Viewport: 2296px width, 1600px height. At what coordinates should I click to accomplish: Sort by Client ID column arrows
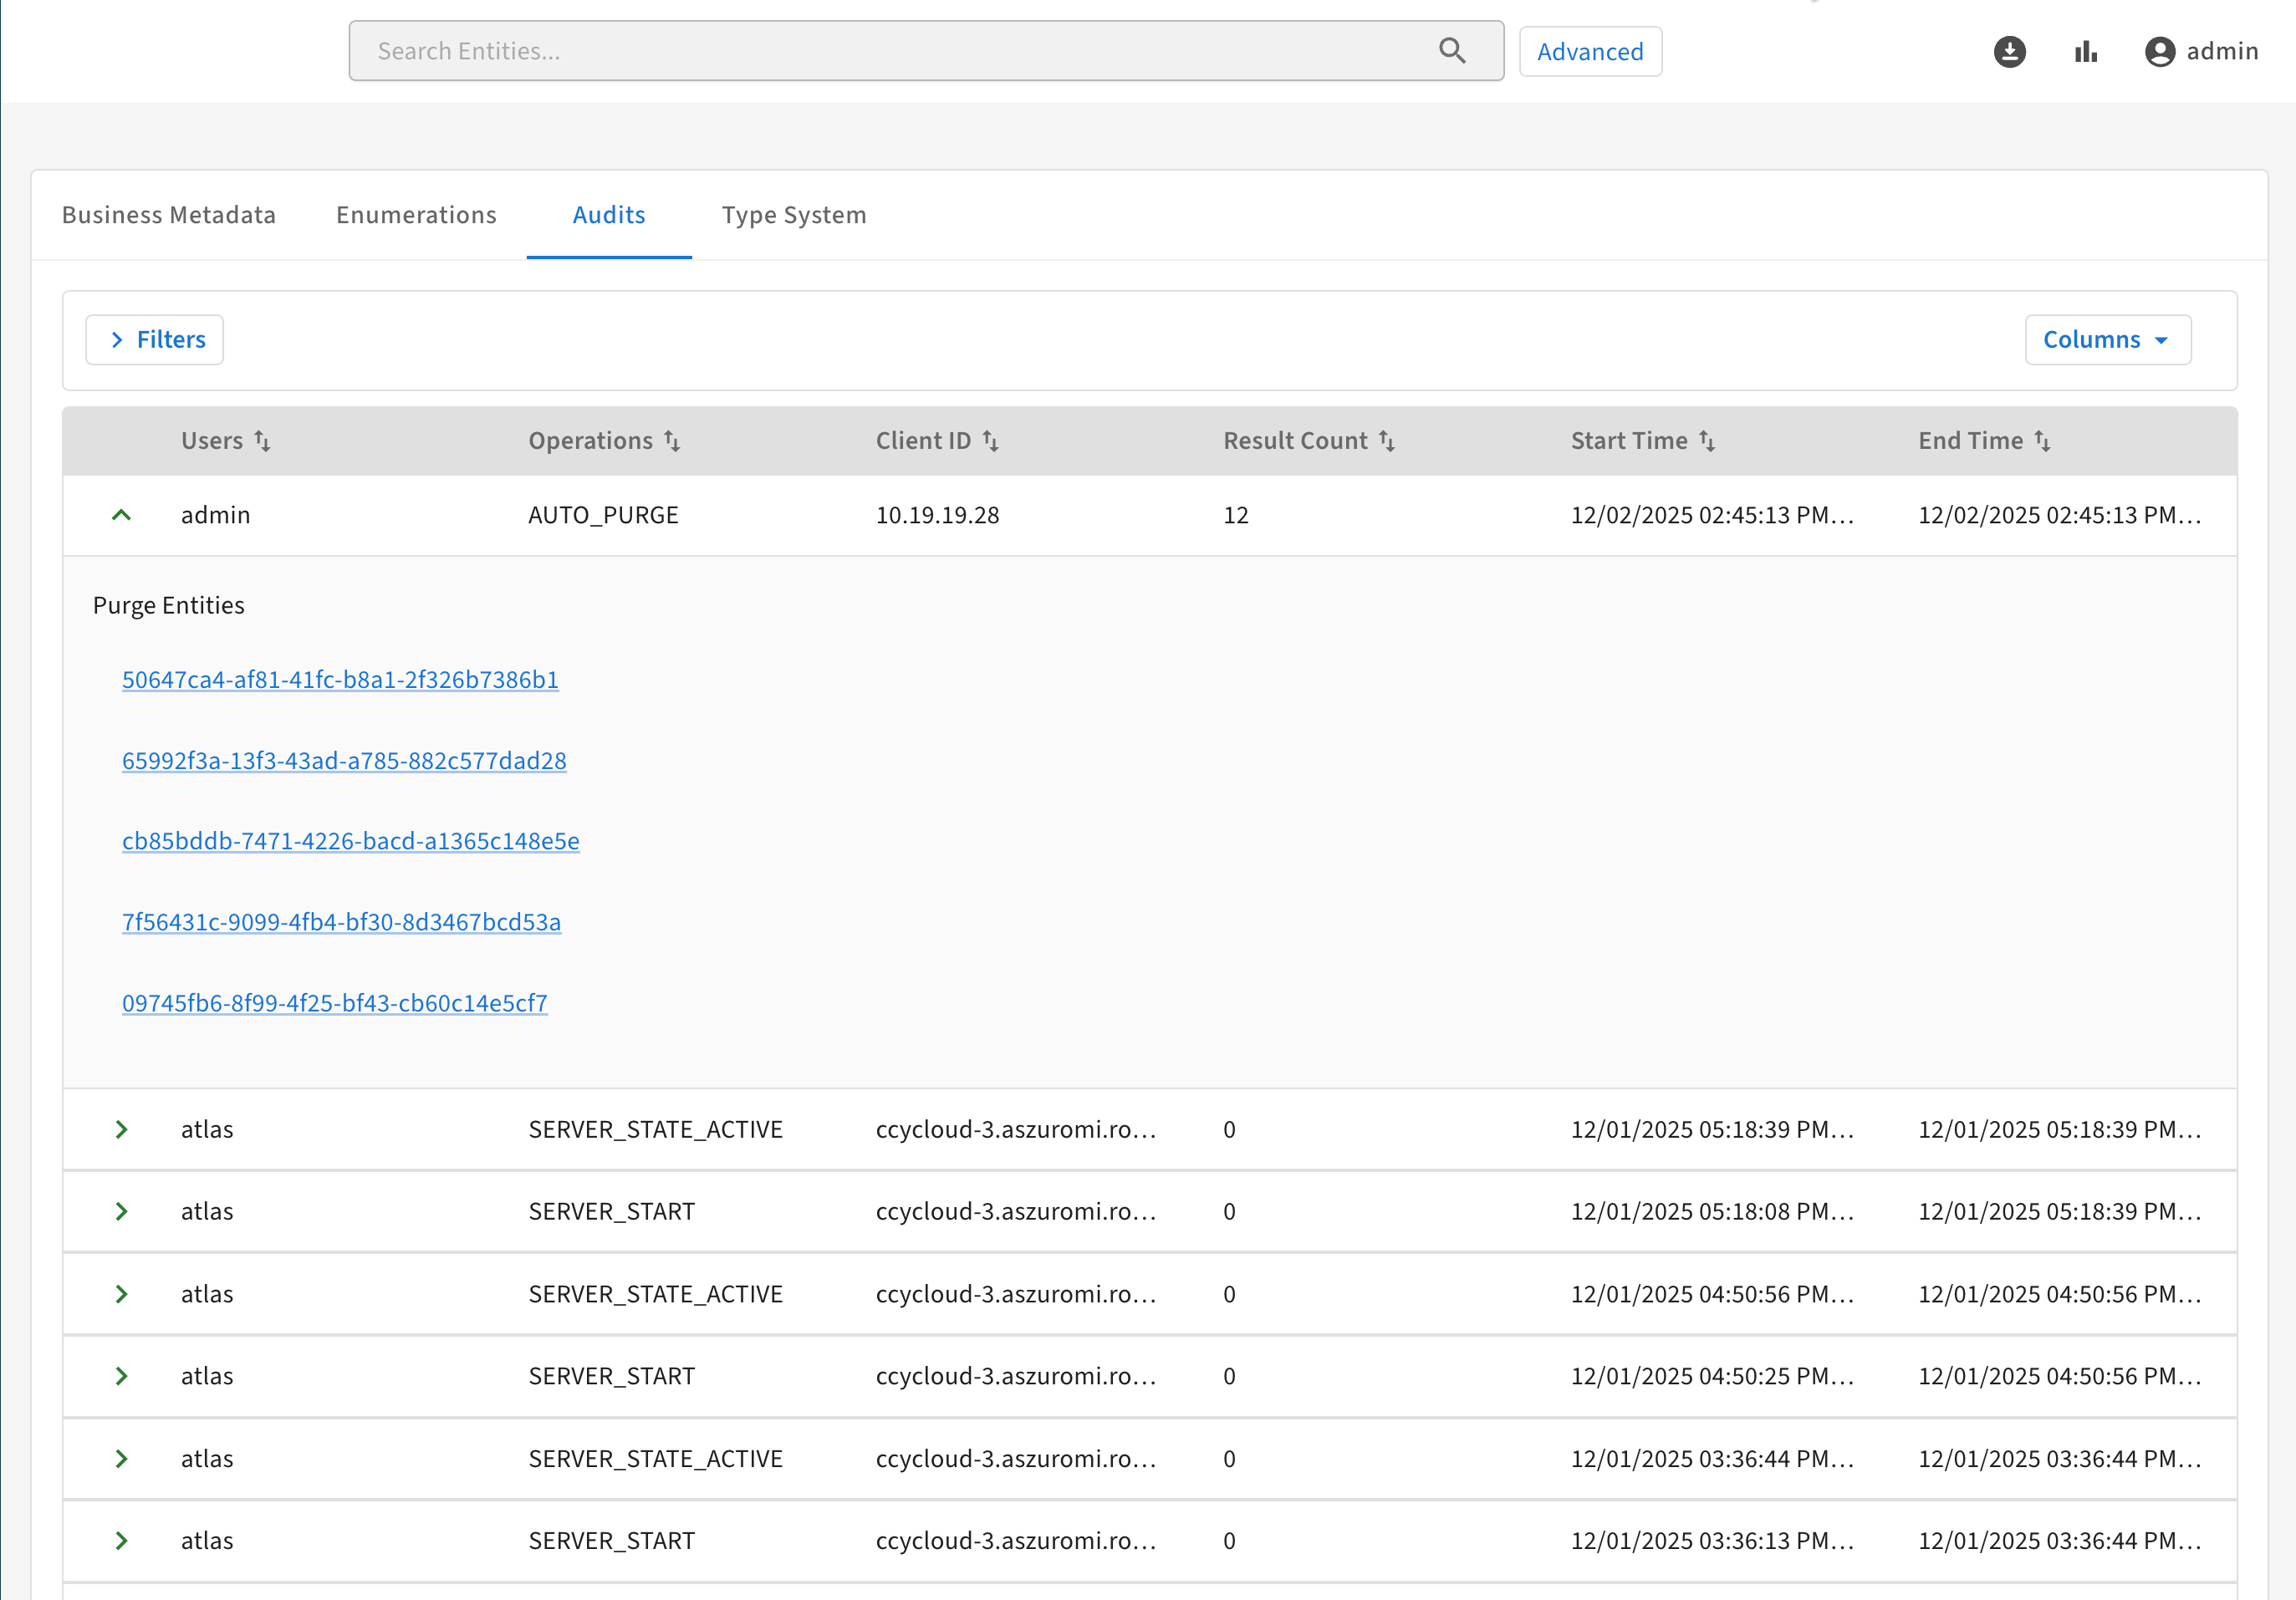point(990,441)
